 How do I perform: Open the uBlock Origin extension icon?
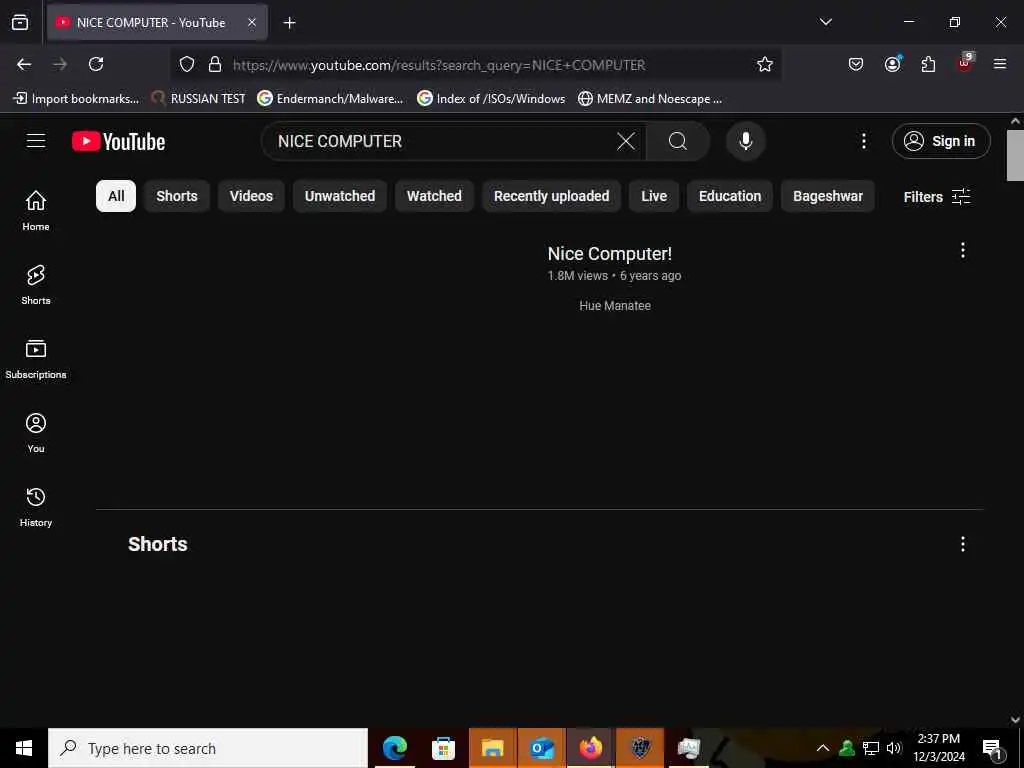(x=965, y=63)
